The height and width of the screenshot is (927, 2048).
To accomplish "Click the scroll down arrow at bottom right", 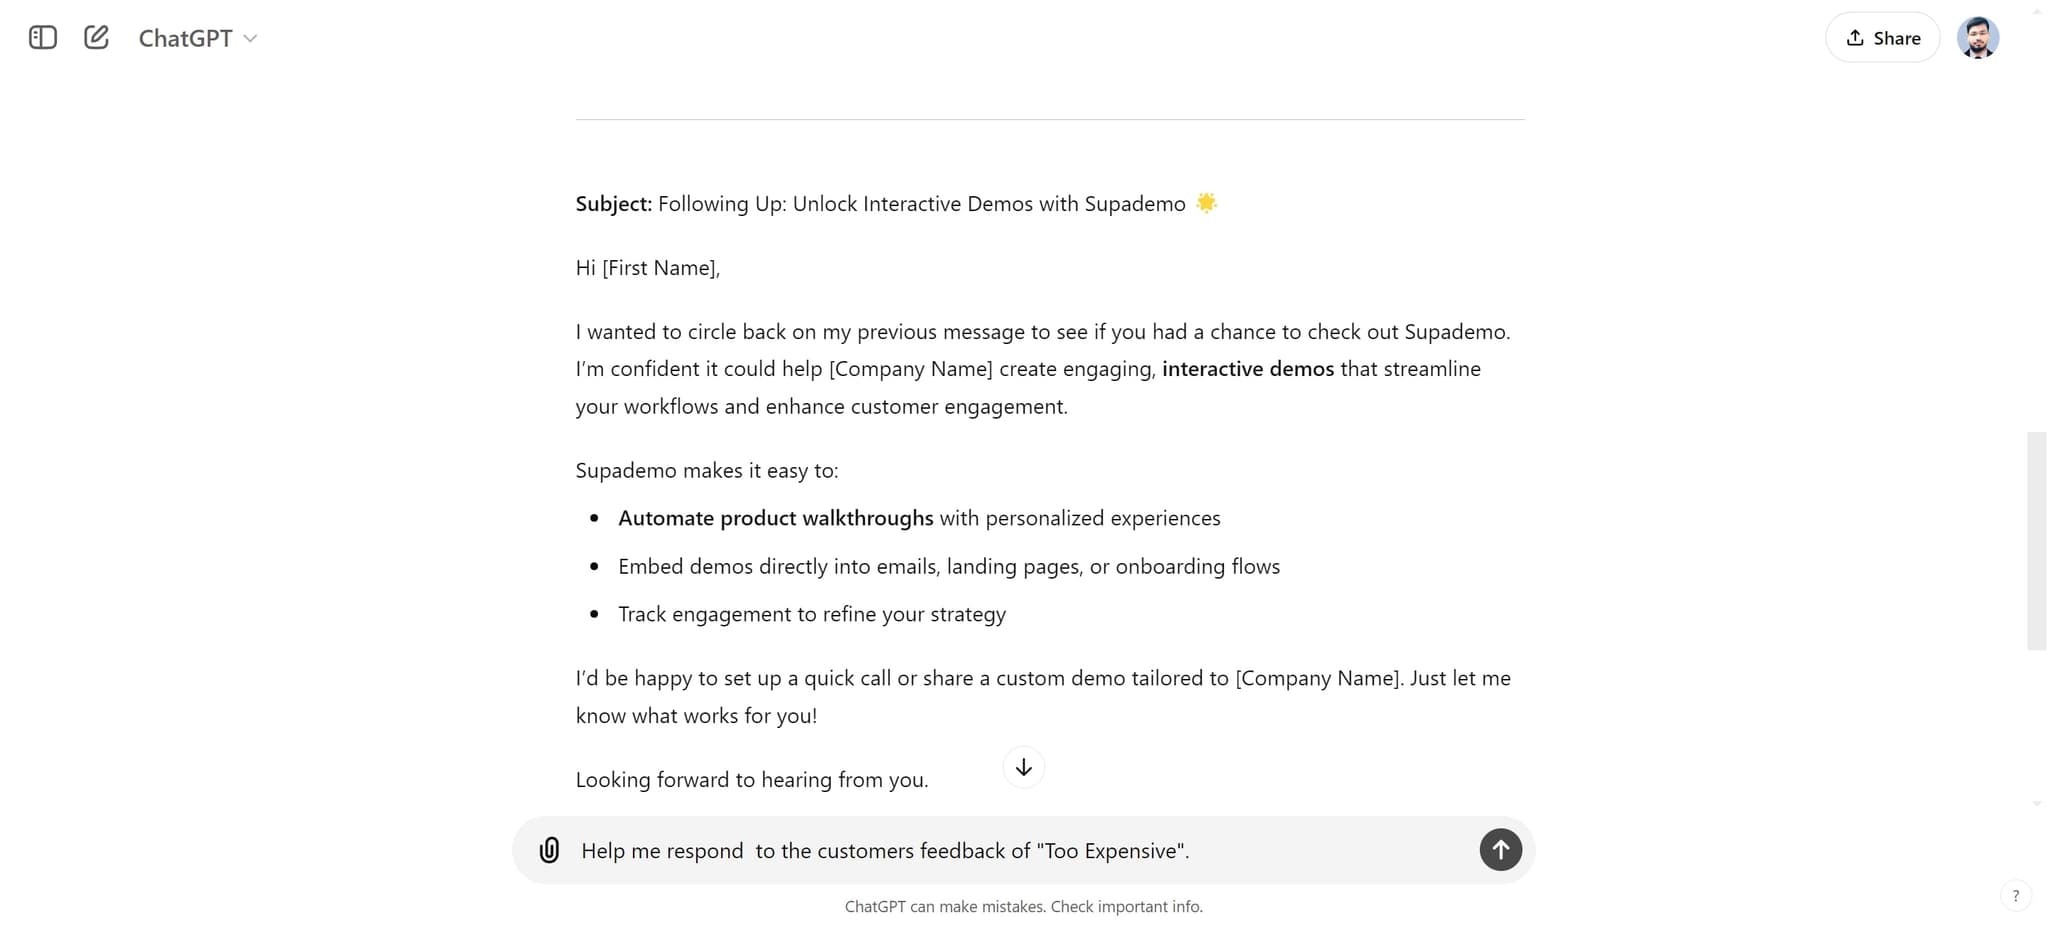I will pos(2039,803).
